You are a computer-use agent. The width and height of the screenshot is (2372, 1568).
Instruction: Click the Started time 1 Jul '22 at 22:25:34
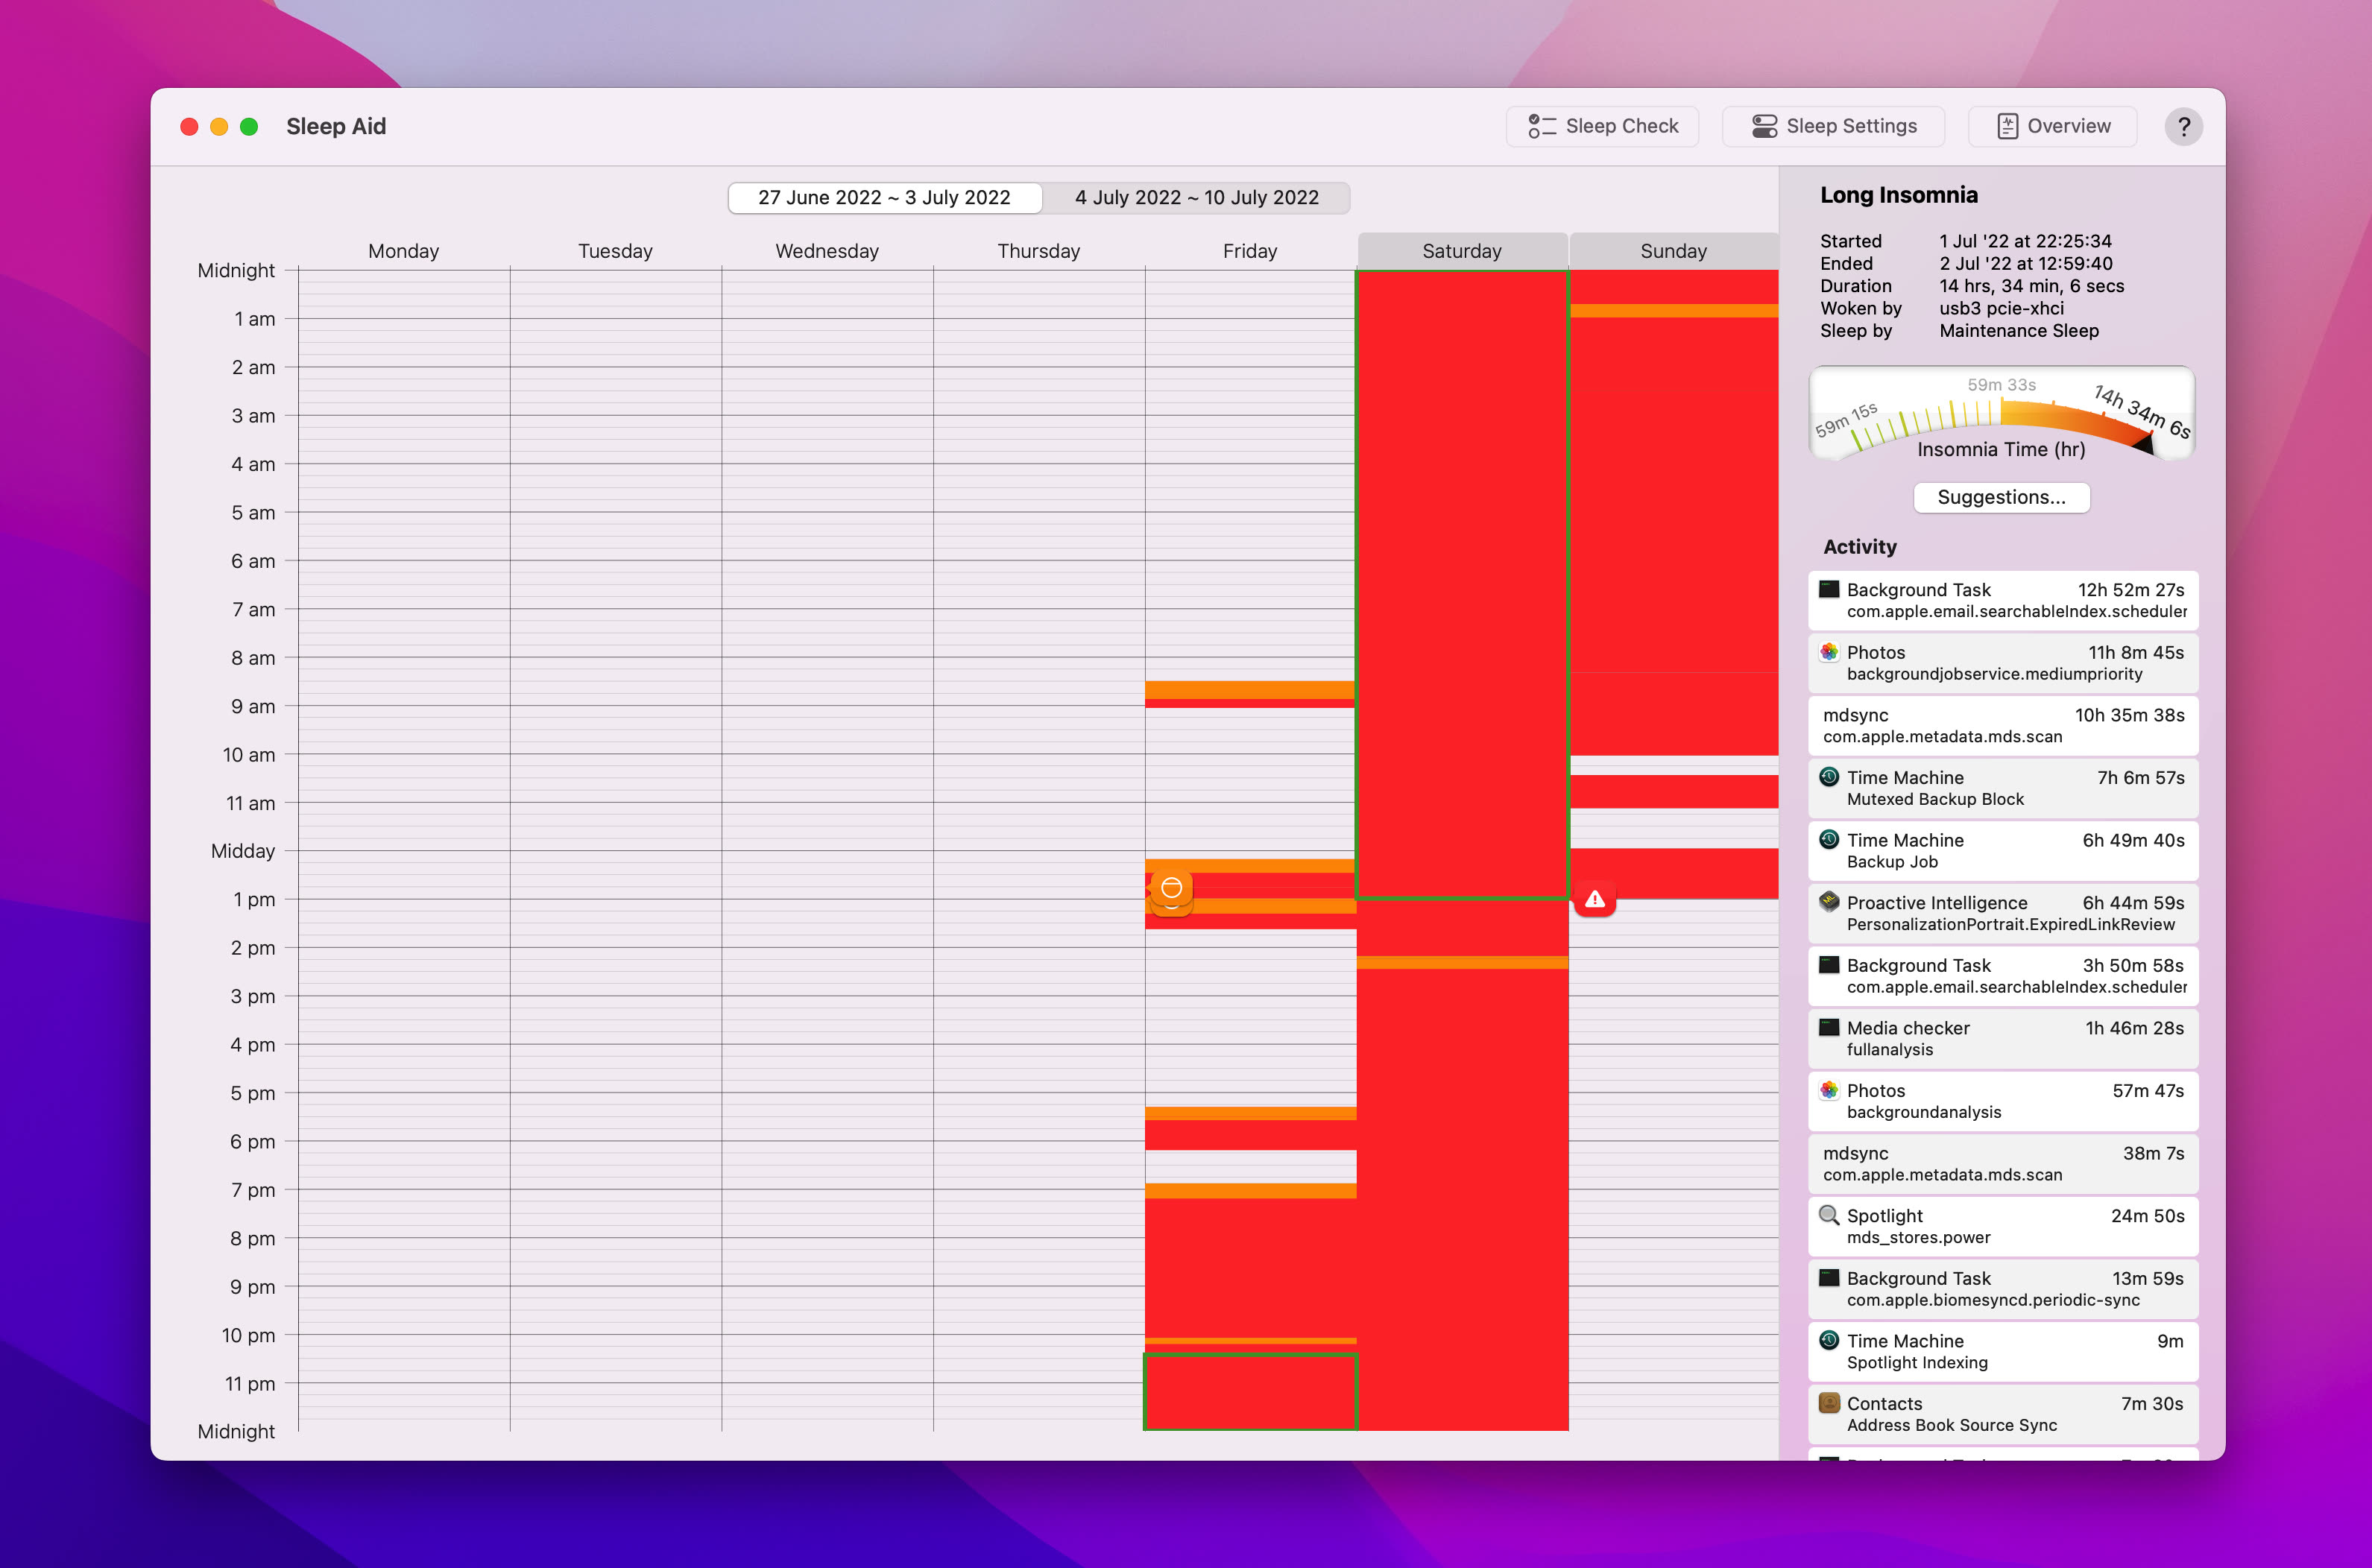[2025, 241]
